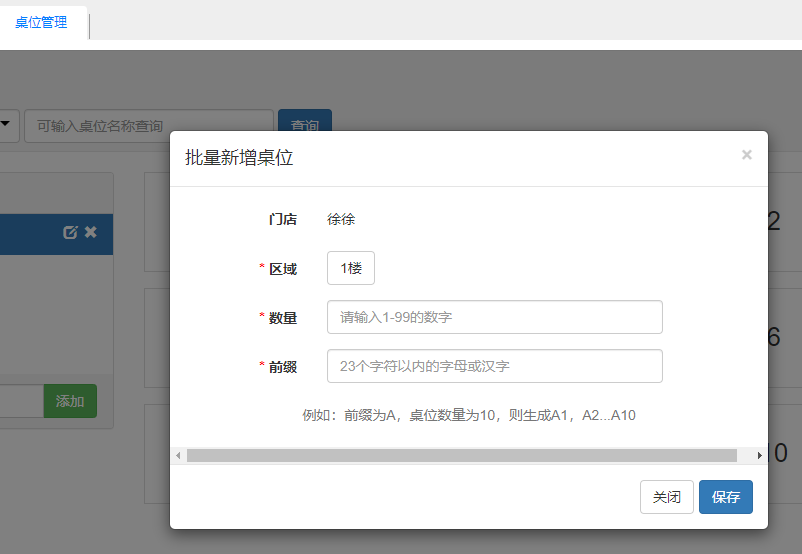Select the table card ending in 2
The height and width of the screenshot is (554, 802).
[x=783, y=222]
